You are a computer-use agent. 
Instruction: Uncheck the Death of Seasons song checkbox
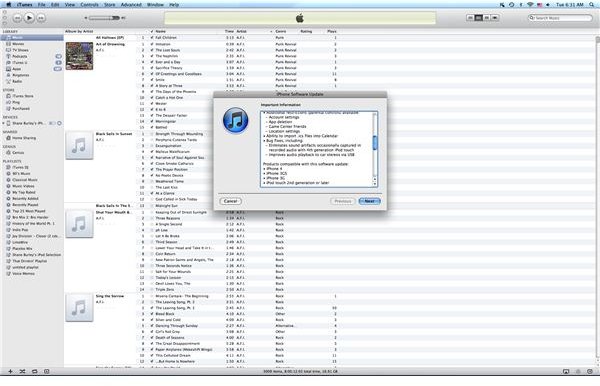(x=152, y=337)
